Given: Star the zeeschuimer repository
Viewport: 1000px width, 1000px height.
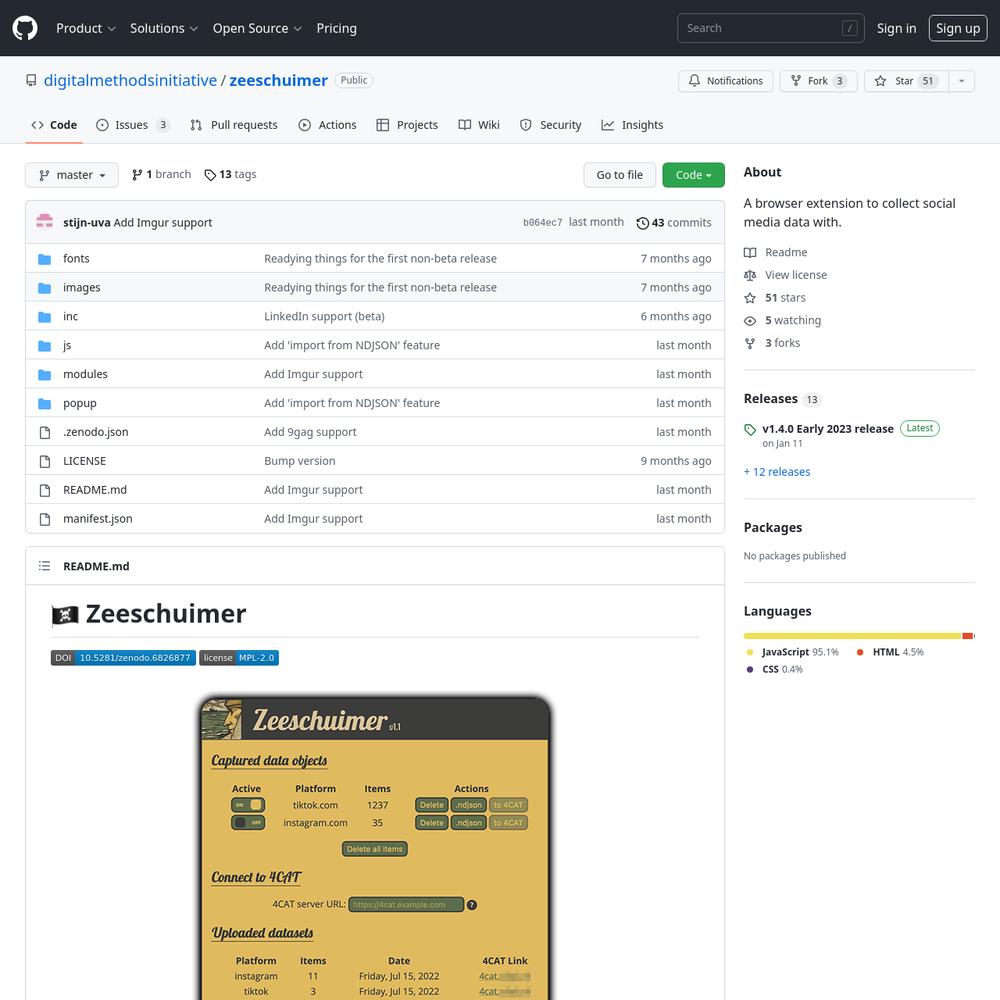Looking at the screenshot, I should 907,81.
